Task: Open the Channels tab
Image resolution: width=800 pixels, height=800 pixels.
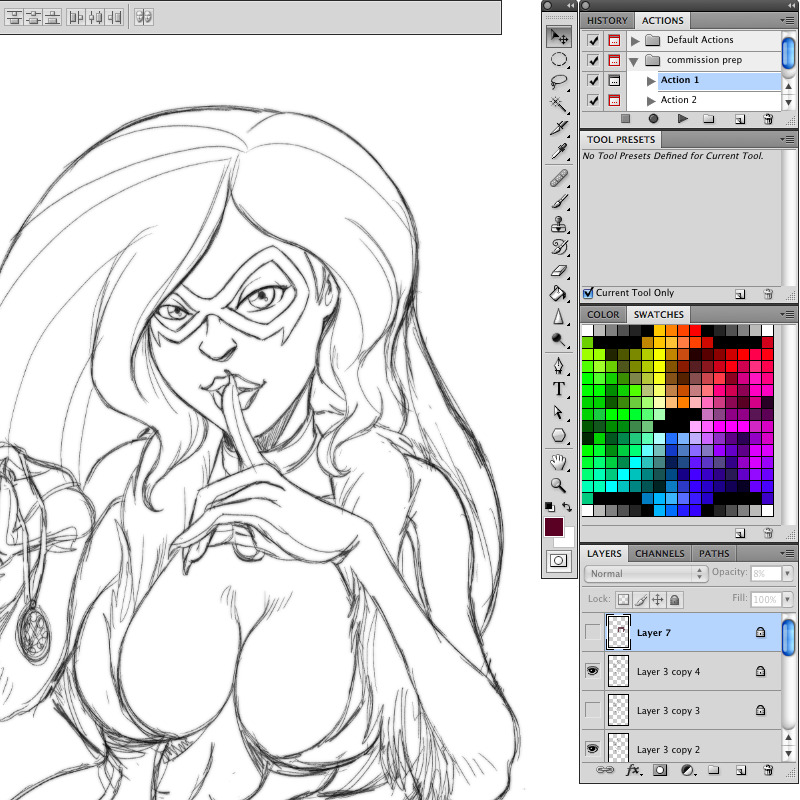Action: pyautogui.click(x=659, y=554)
